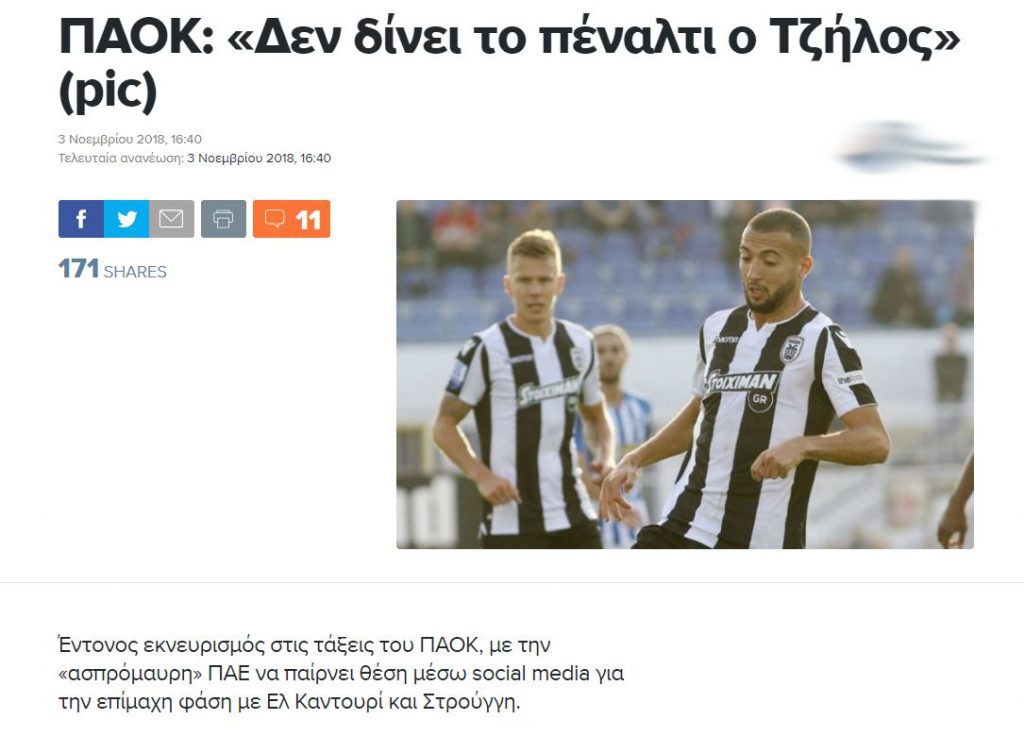
Task: Send the article by email envelope icon
Action: tap(171, 219)
